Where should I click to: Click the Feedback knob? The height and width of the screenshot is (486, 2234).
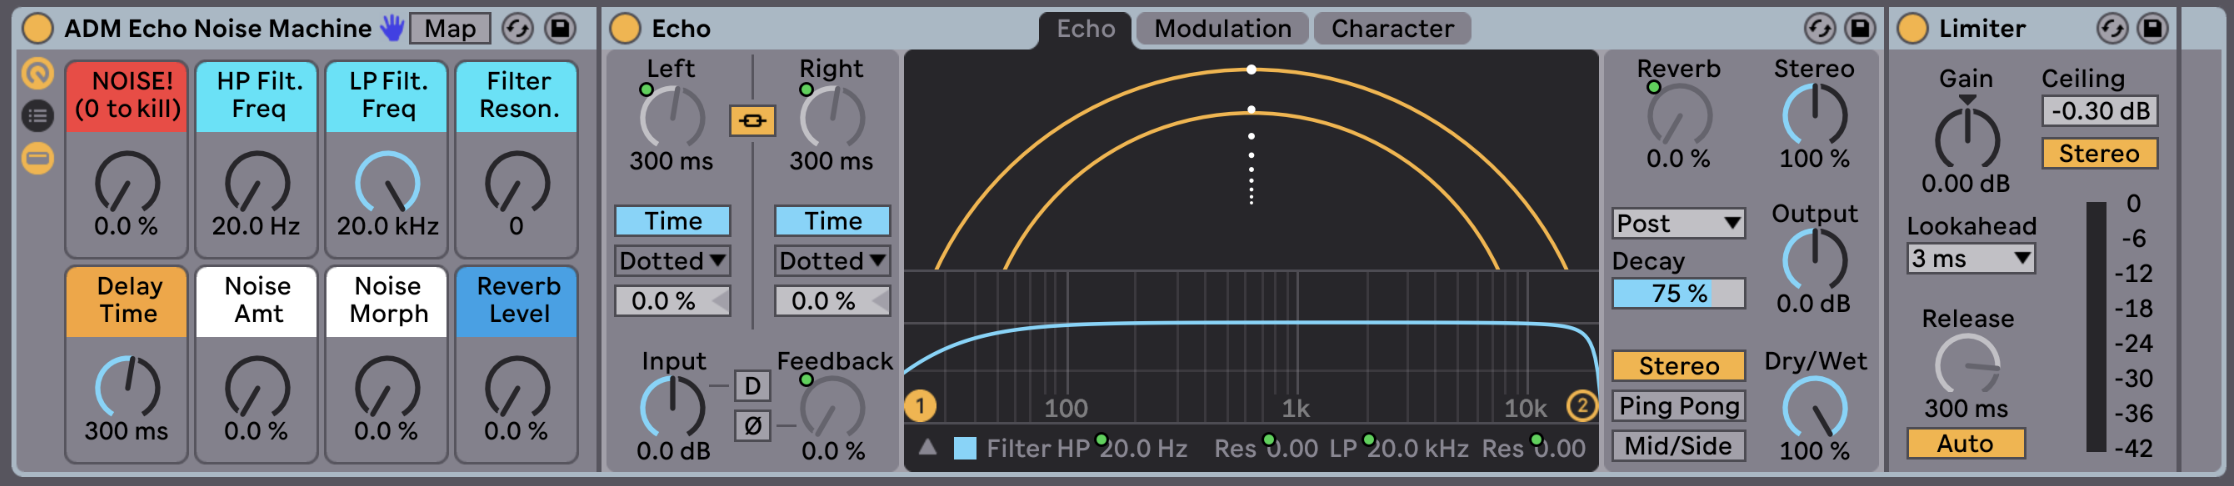click(x=832, y=408)
